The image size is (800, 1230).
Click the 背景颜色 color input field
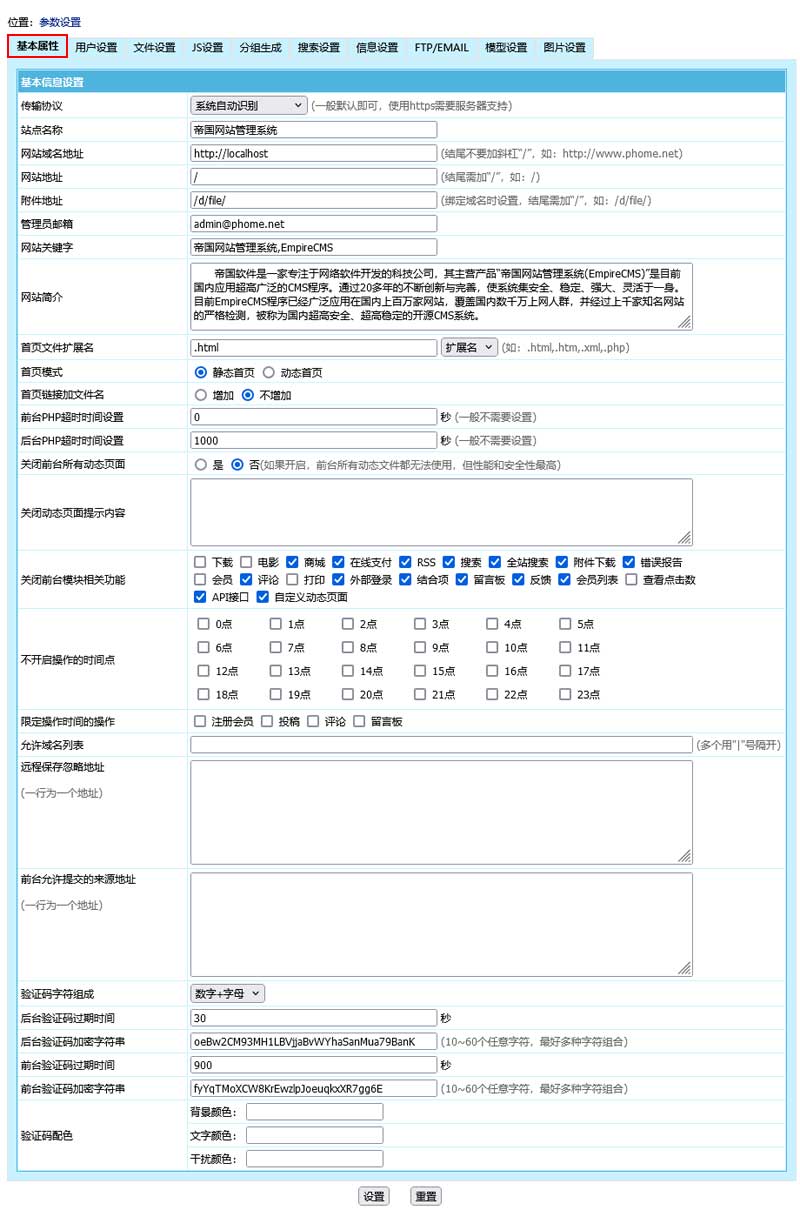(x=314, y=1112)
